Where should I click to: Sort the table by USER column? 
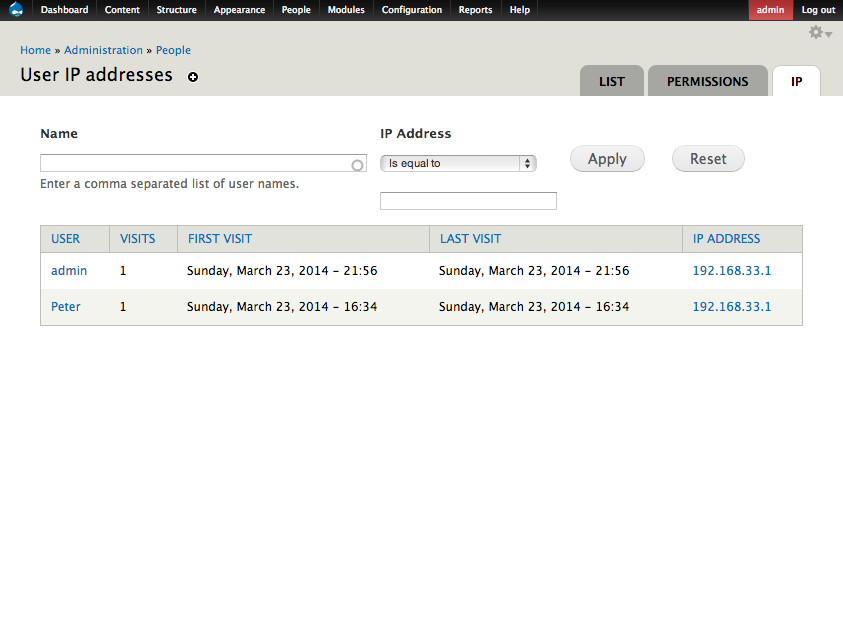point(66,239)
